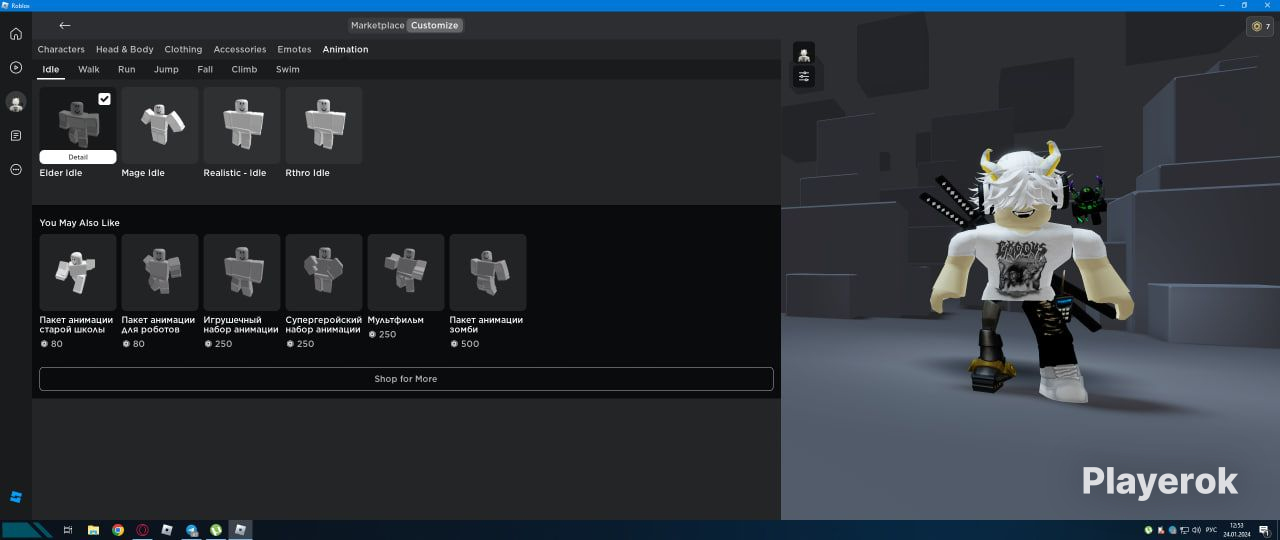Viewport: 1280px width, 540px height.
Task: Open the avatar settings sliders icon
Action: pyautogui.click(x=804, y=76)
